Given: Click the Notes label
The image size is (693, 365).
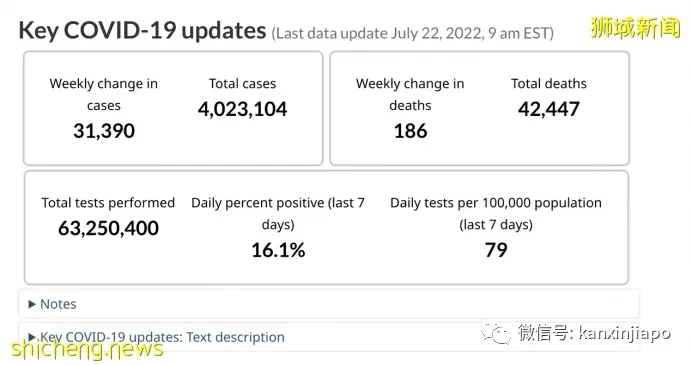Looking at the screenshot, I should 58,304.
